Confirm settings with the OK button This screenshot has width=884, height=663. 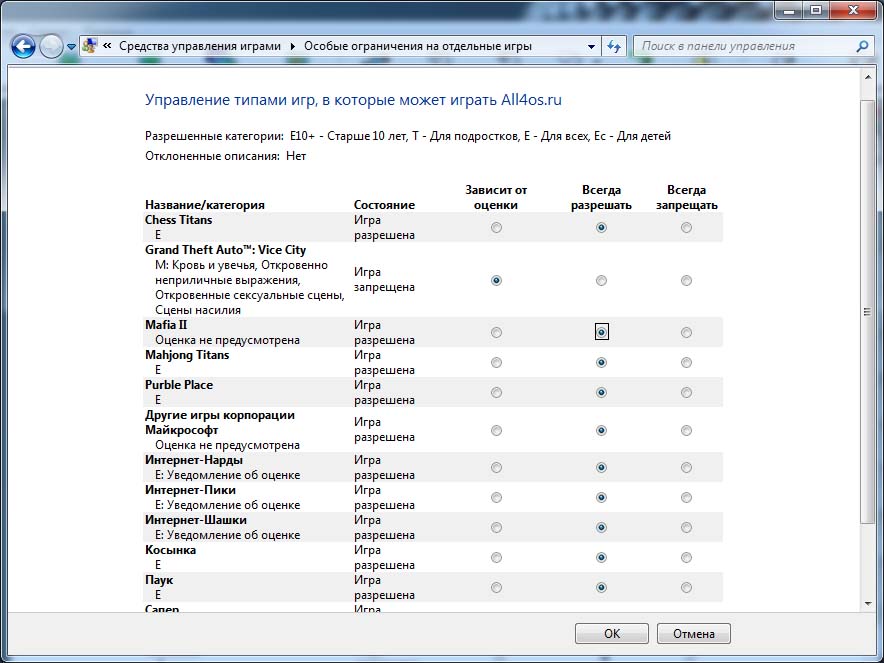tap(612, 634)
